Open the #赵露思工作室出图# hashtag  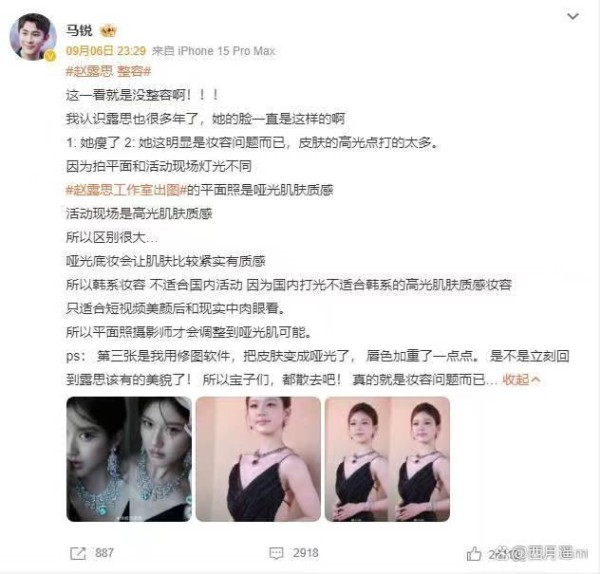(x=126, y=190)
